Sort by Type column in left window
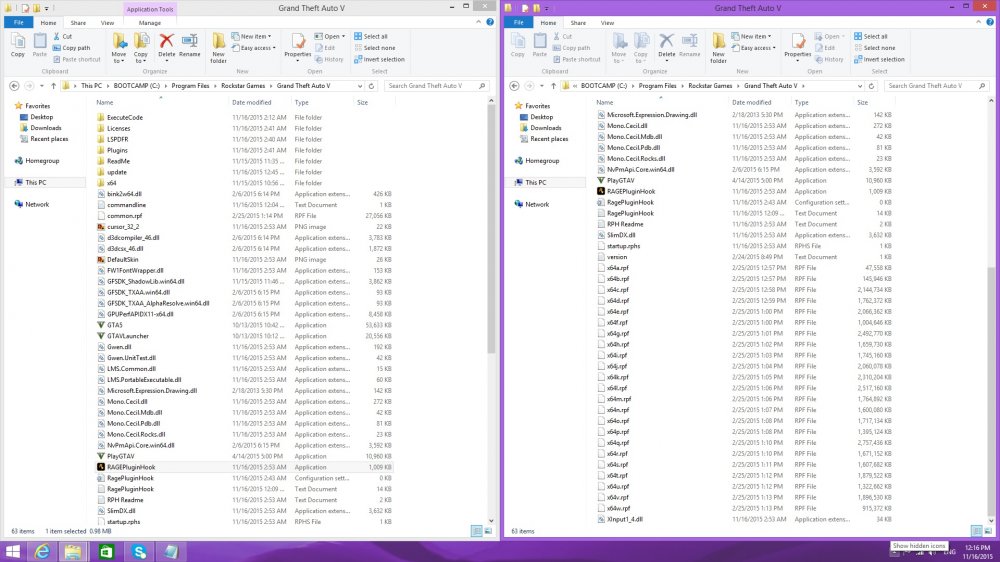 [302, 102]
